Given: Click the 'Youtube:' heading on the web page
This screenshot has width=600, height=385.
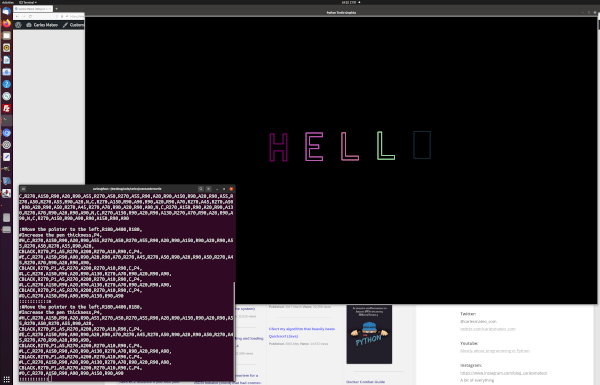Looking at the screenshot, I should (469, 343).
